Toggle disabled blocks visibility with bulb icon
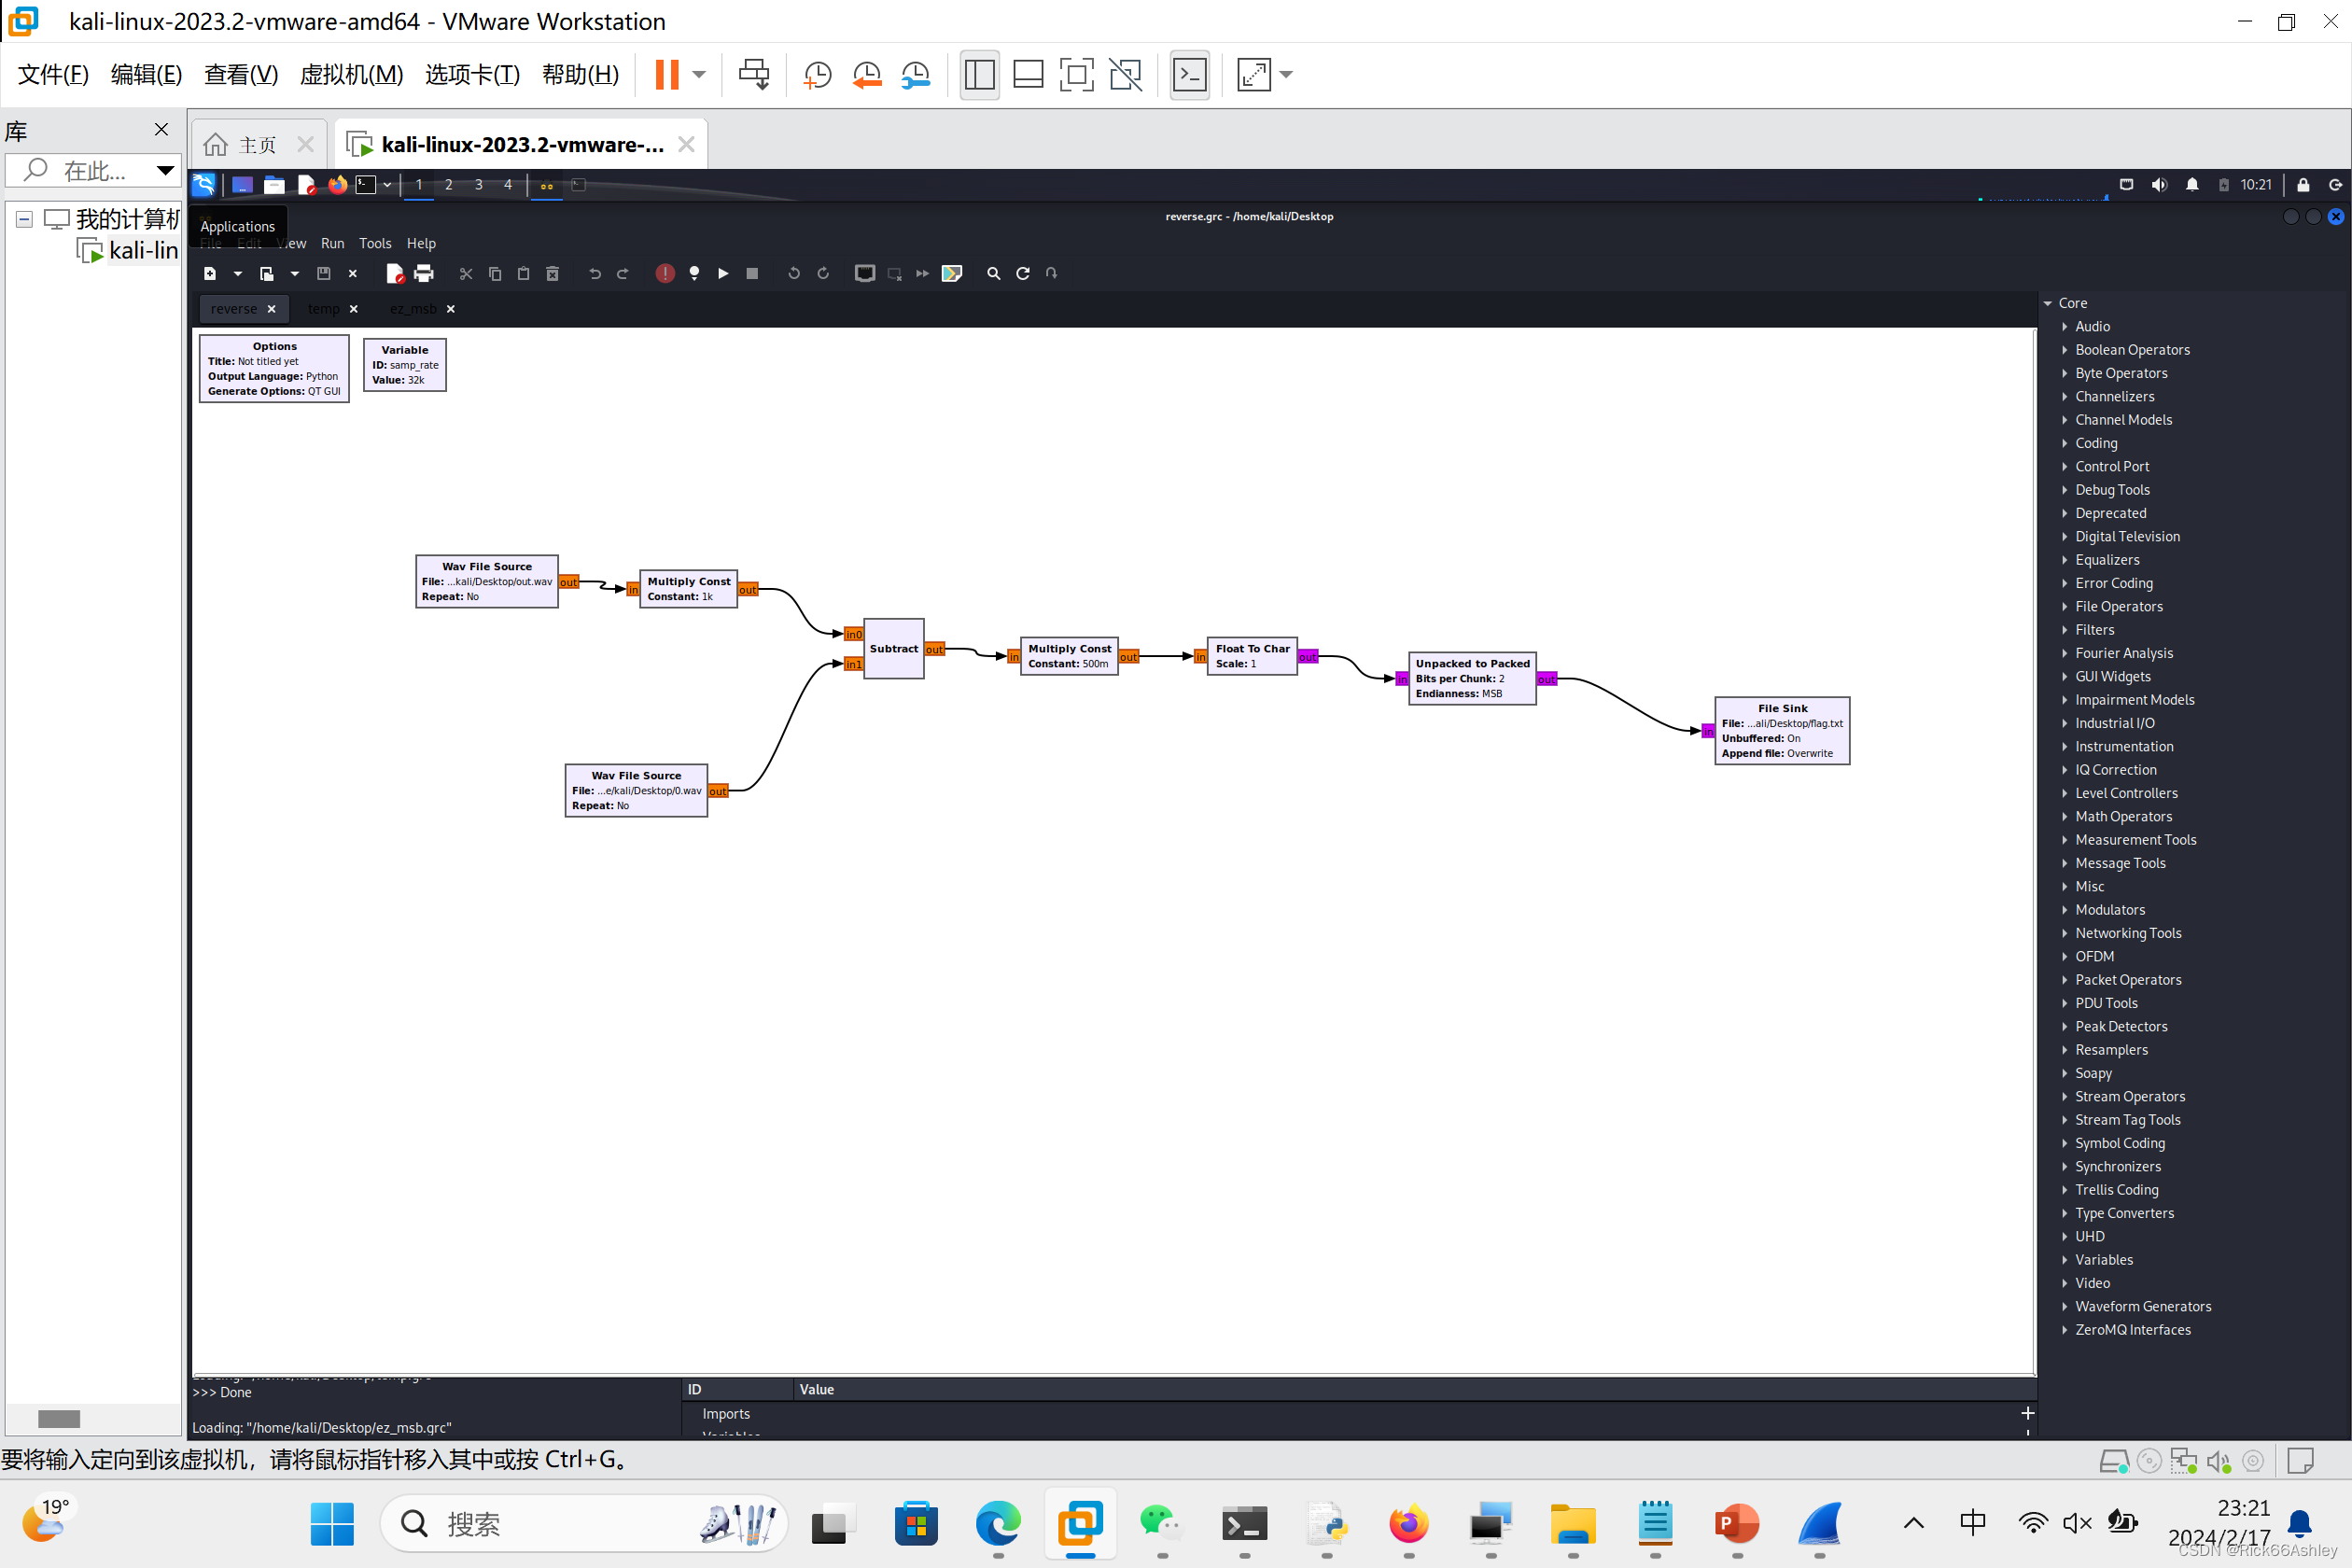2352x1568 pixels. click(694, 273)
